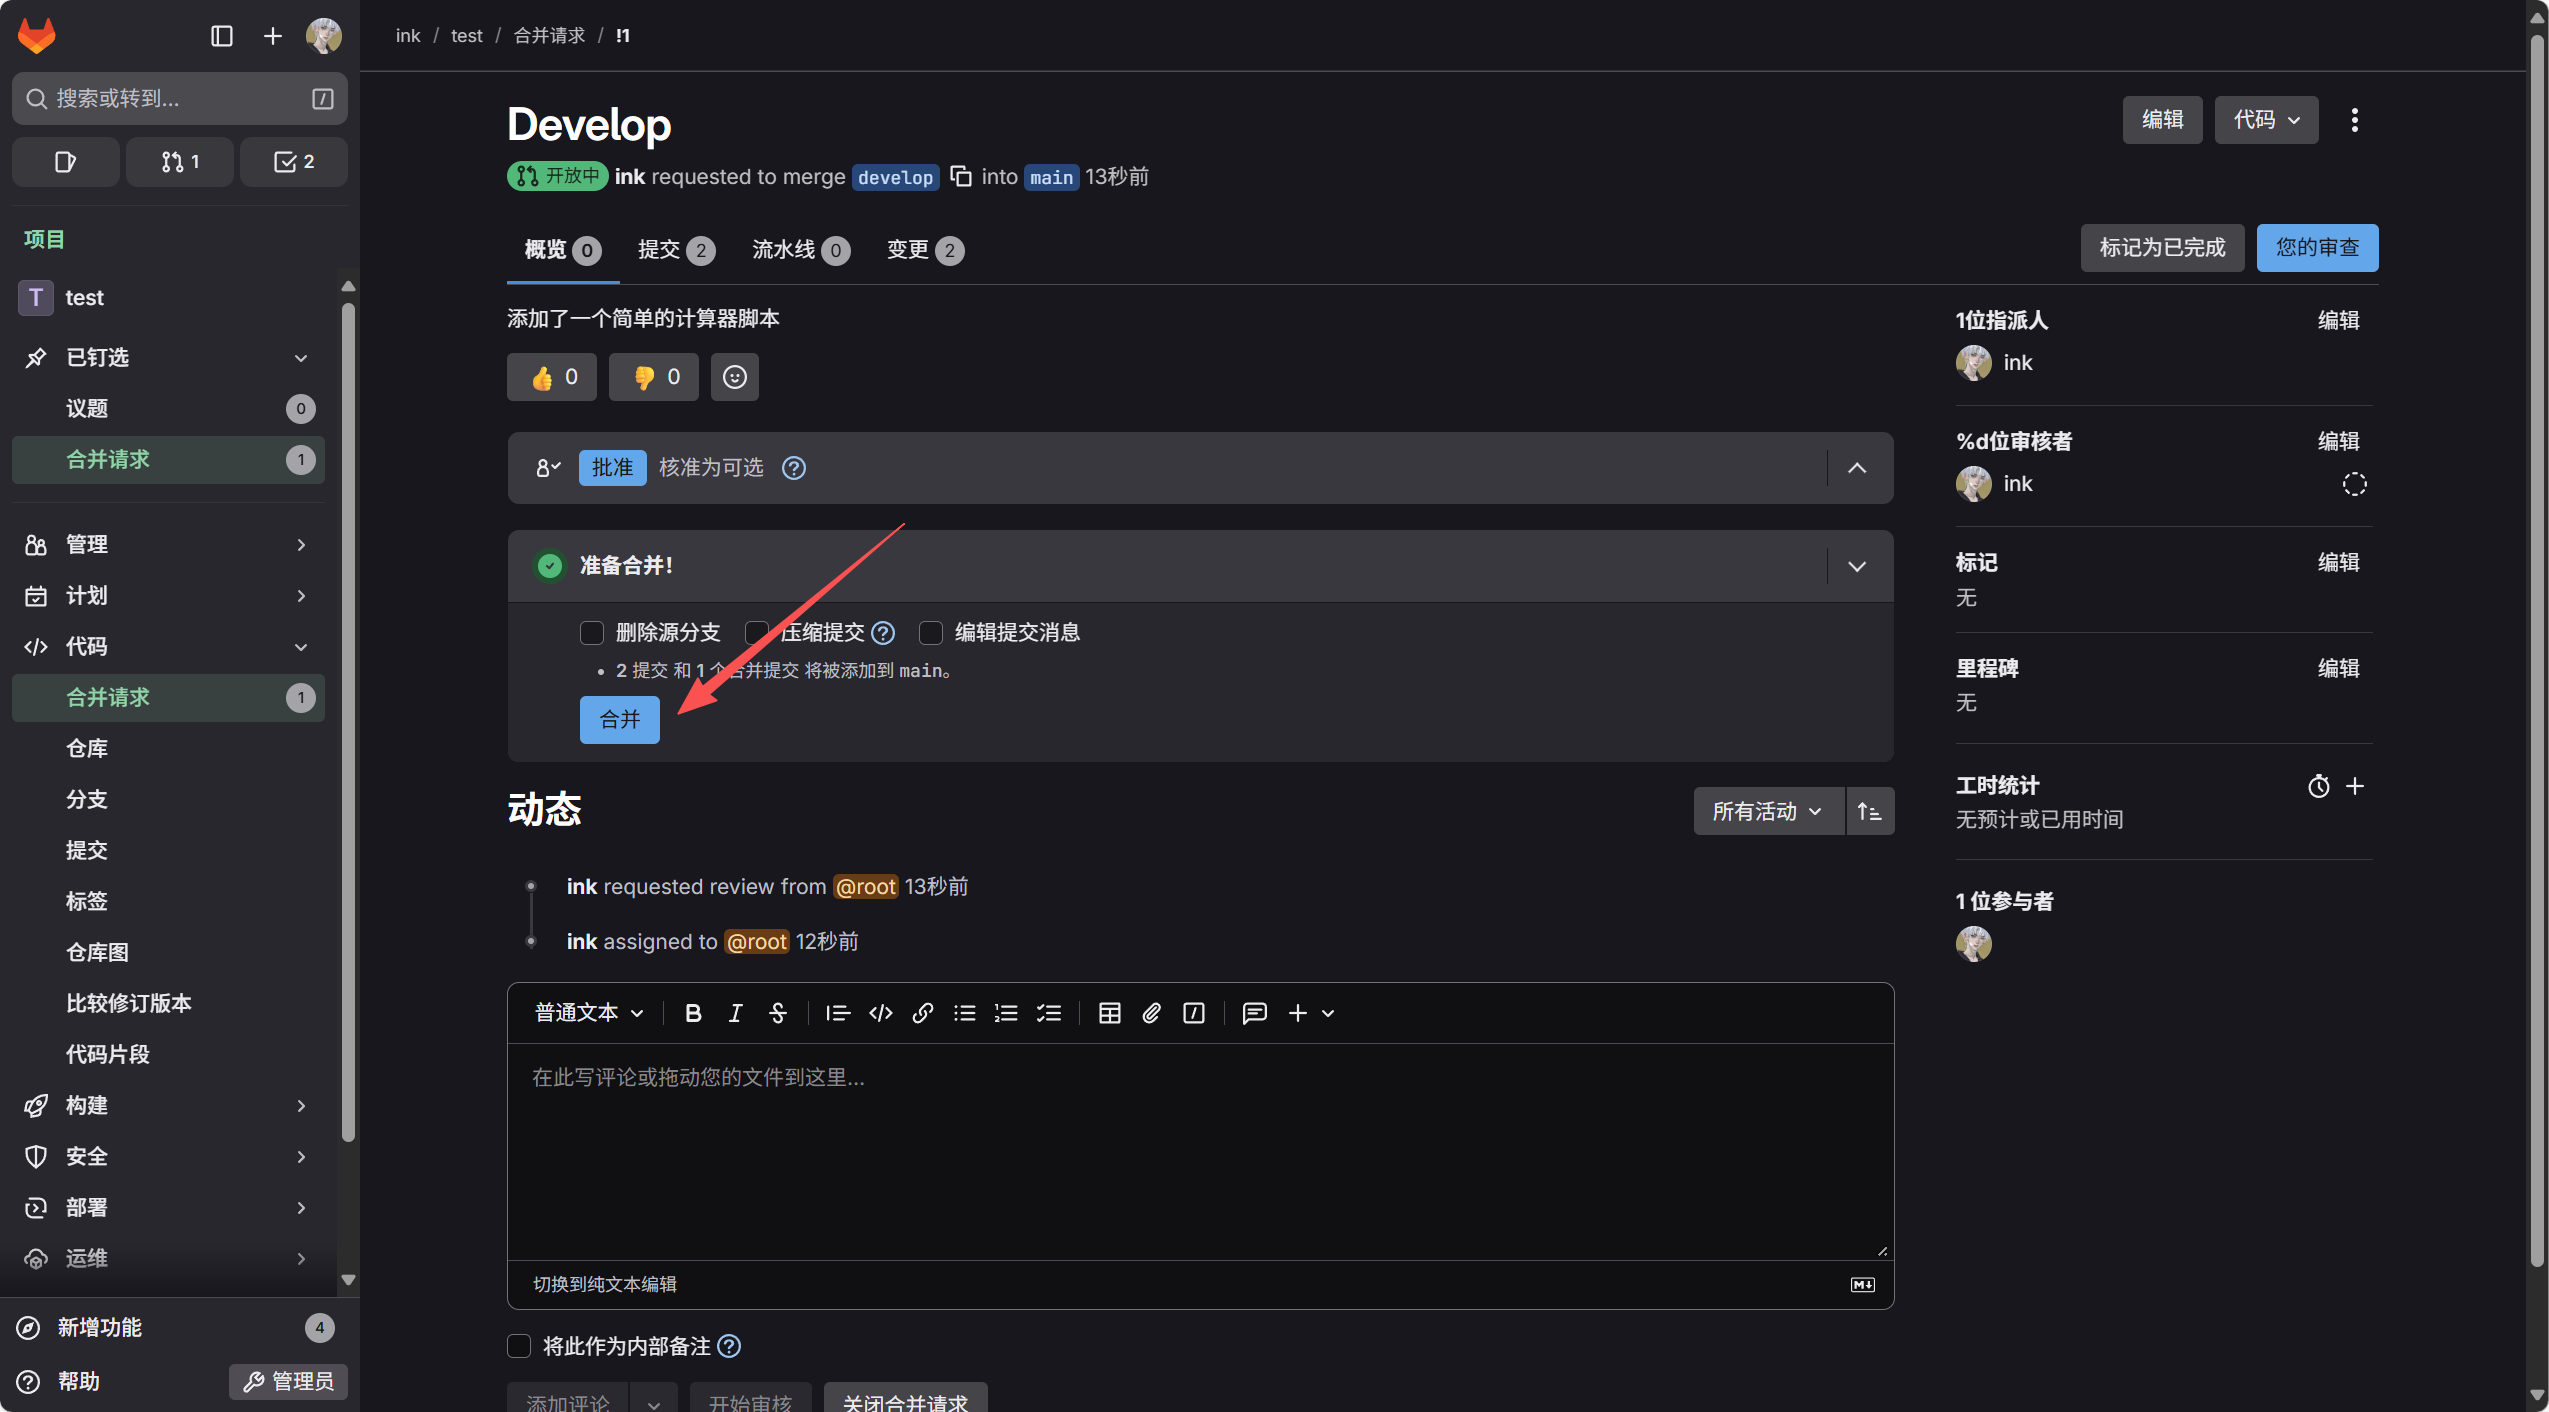
Task: Insert a table in comment editor
Action: [1109, 1013]
